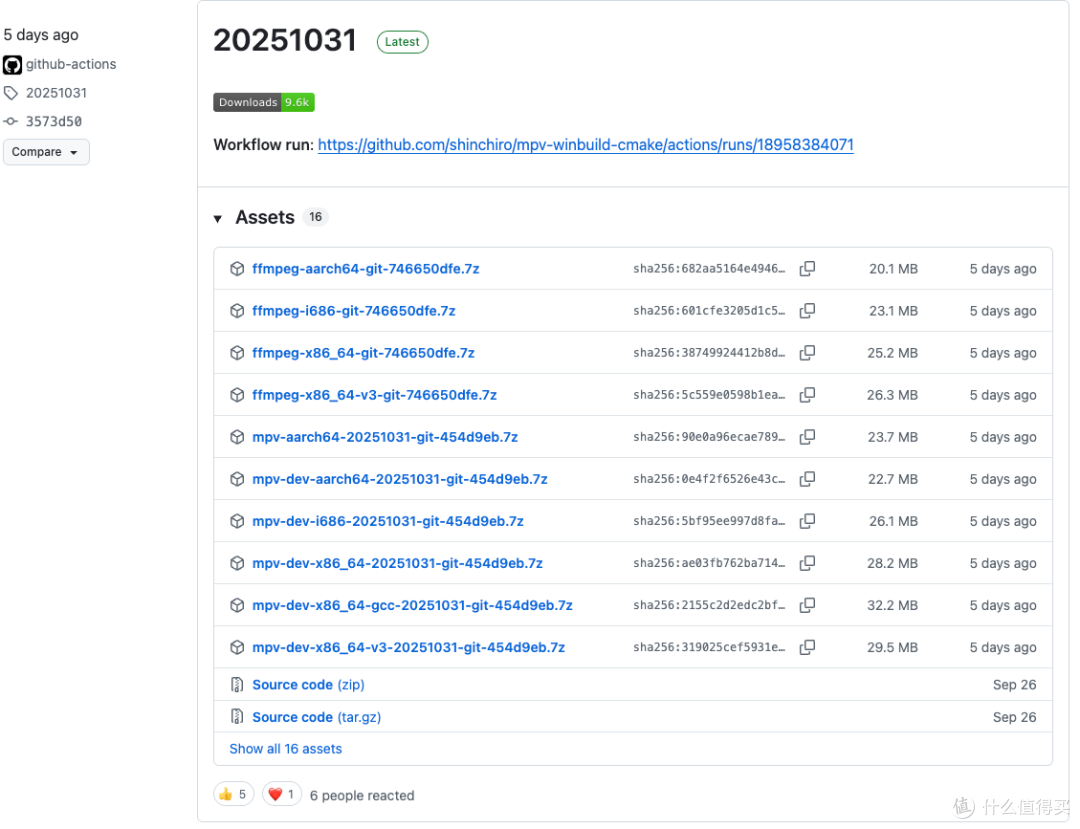1080x829 pixels.
Task: Click package icon beside mpv-dev-x86_64-20251031 file
Action: (x=237, y=563)
